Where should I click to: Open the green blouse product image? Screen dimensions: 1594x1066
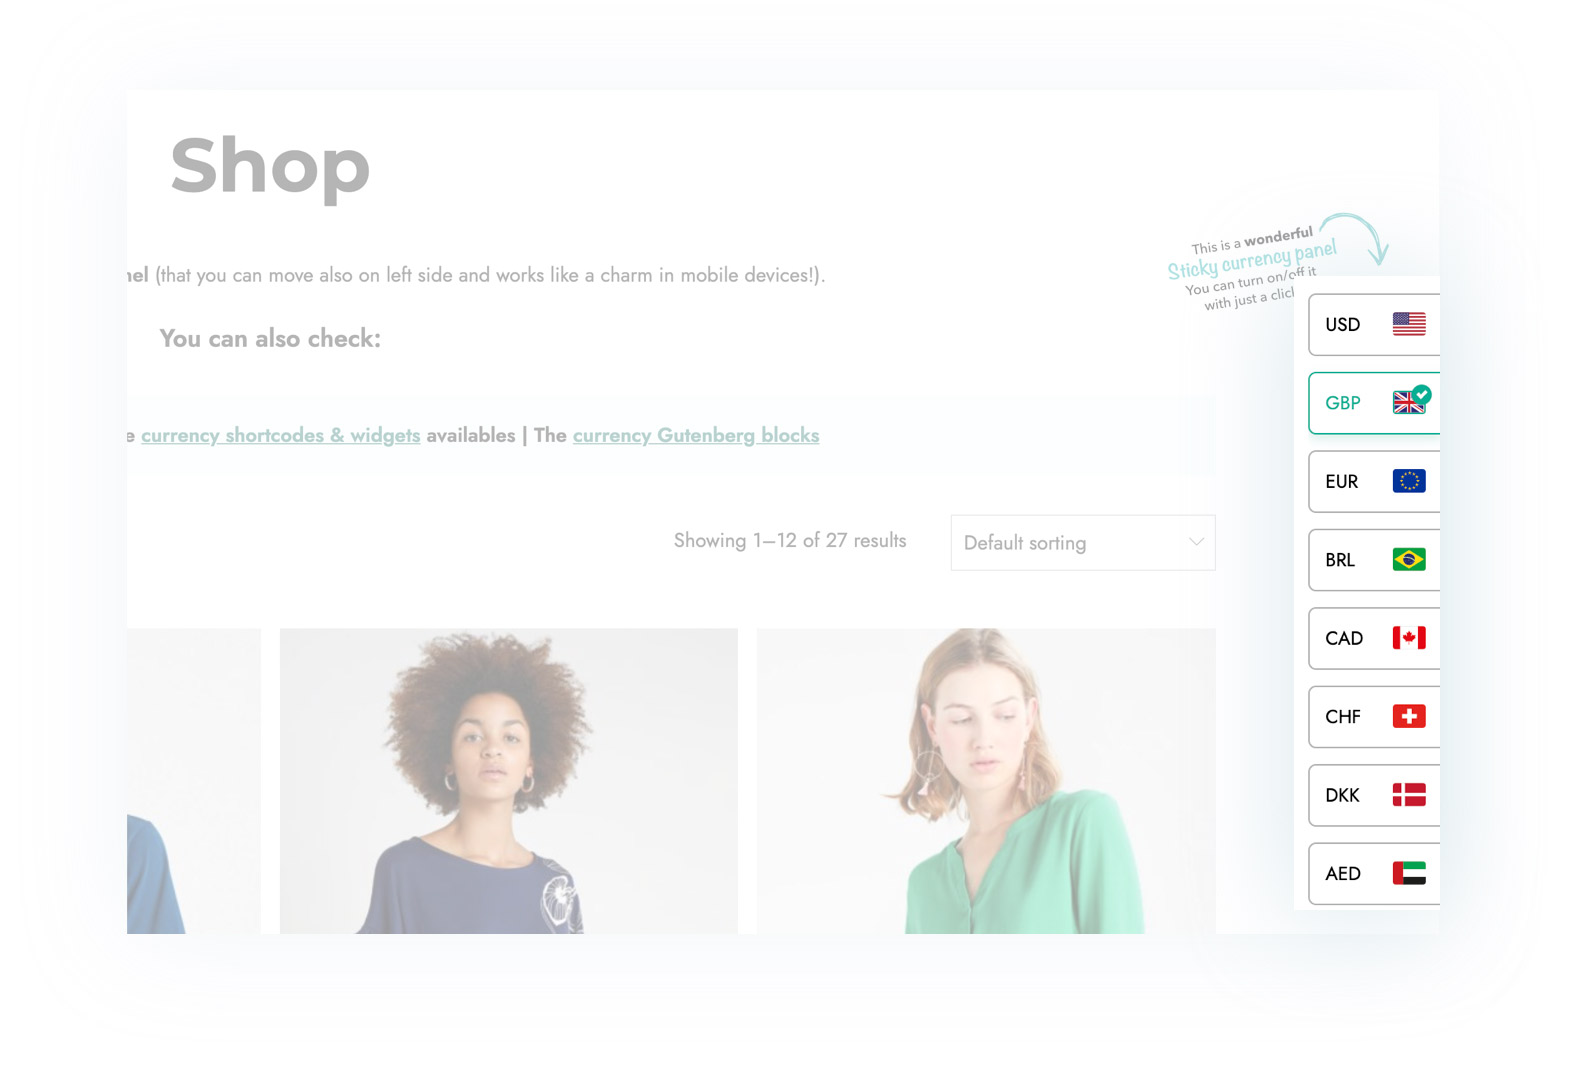986,781
